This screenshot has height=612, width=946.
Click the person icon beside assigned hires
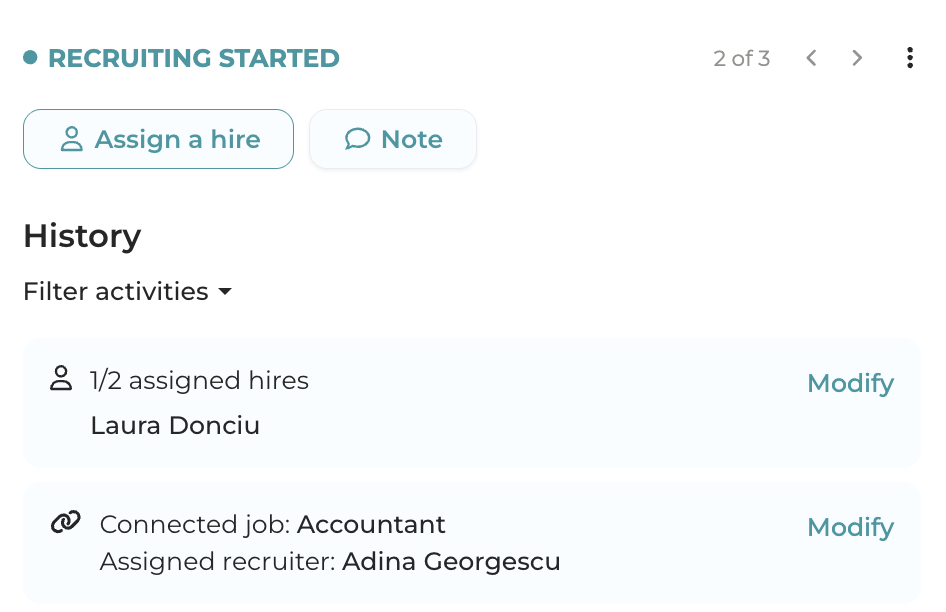[61, 379]
